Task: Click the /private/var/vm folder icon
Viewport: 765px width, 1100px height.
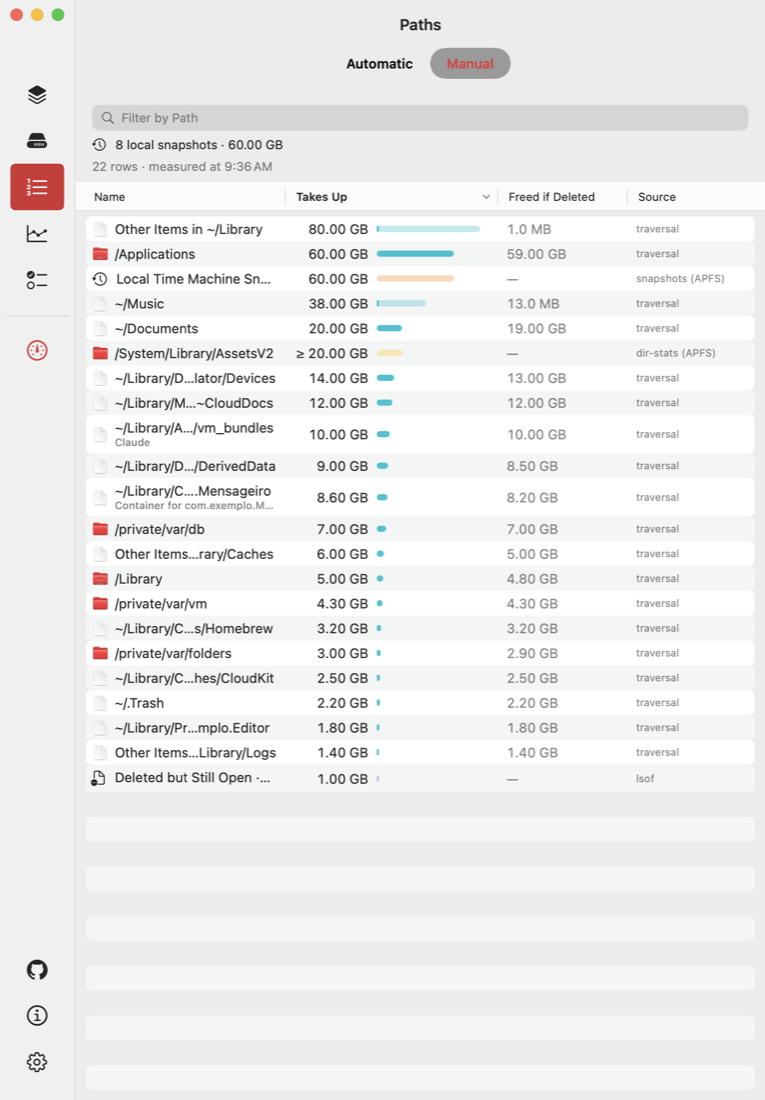Action: [x=100, y=603]
